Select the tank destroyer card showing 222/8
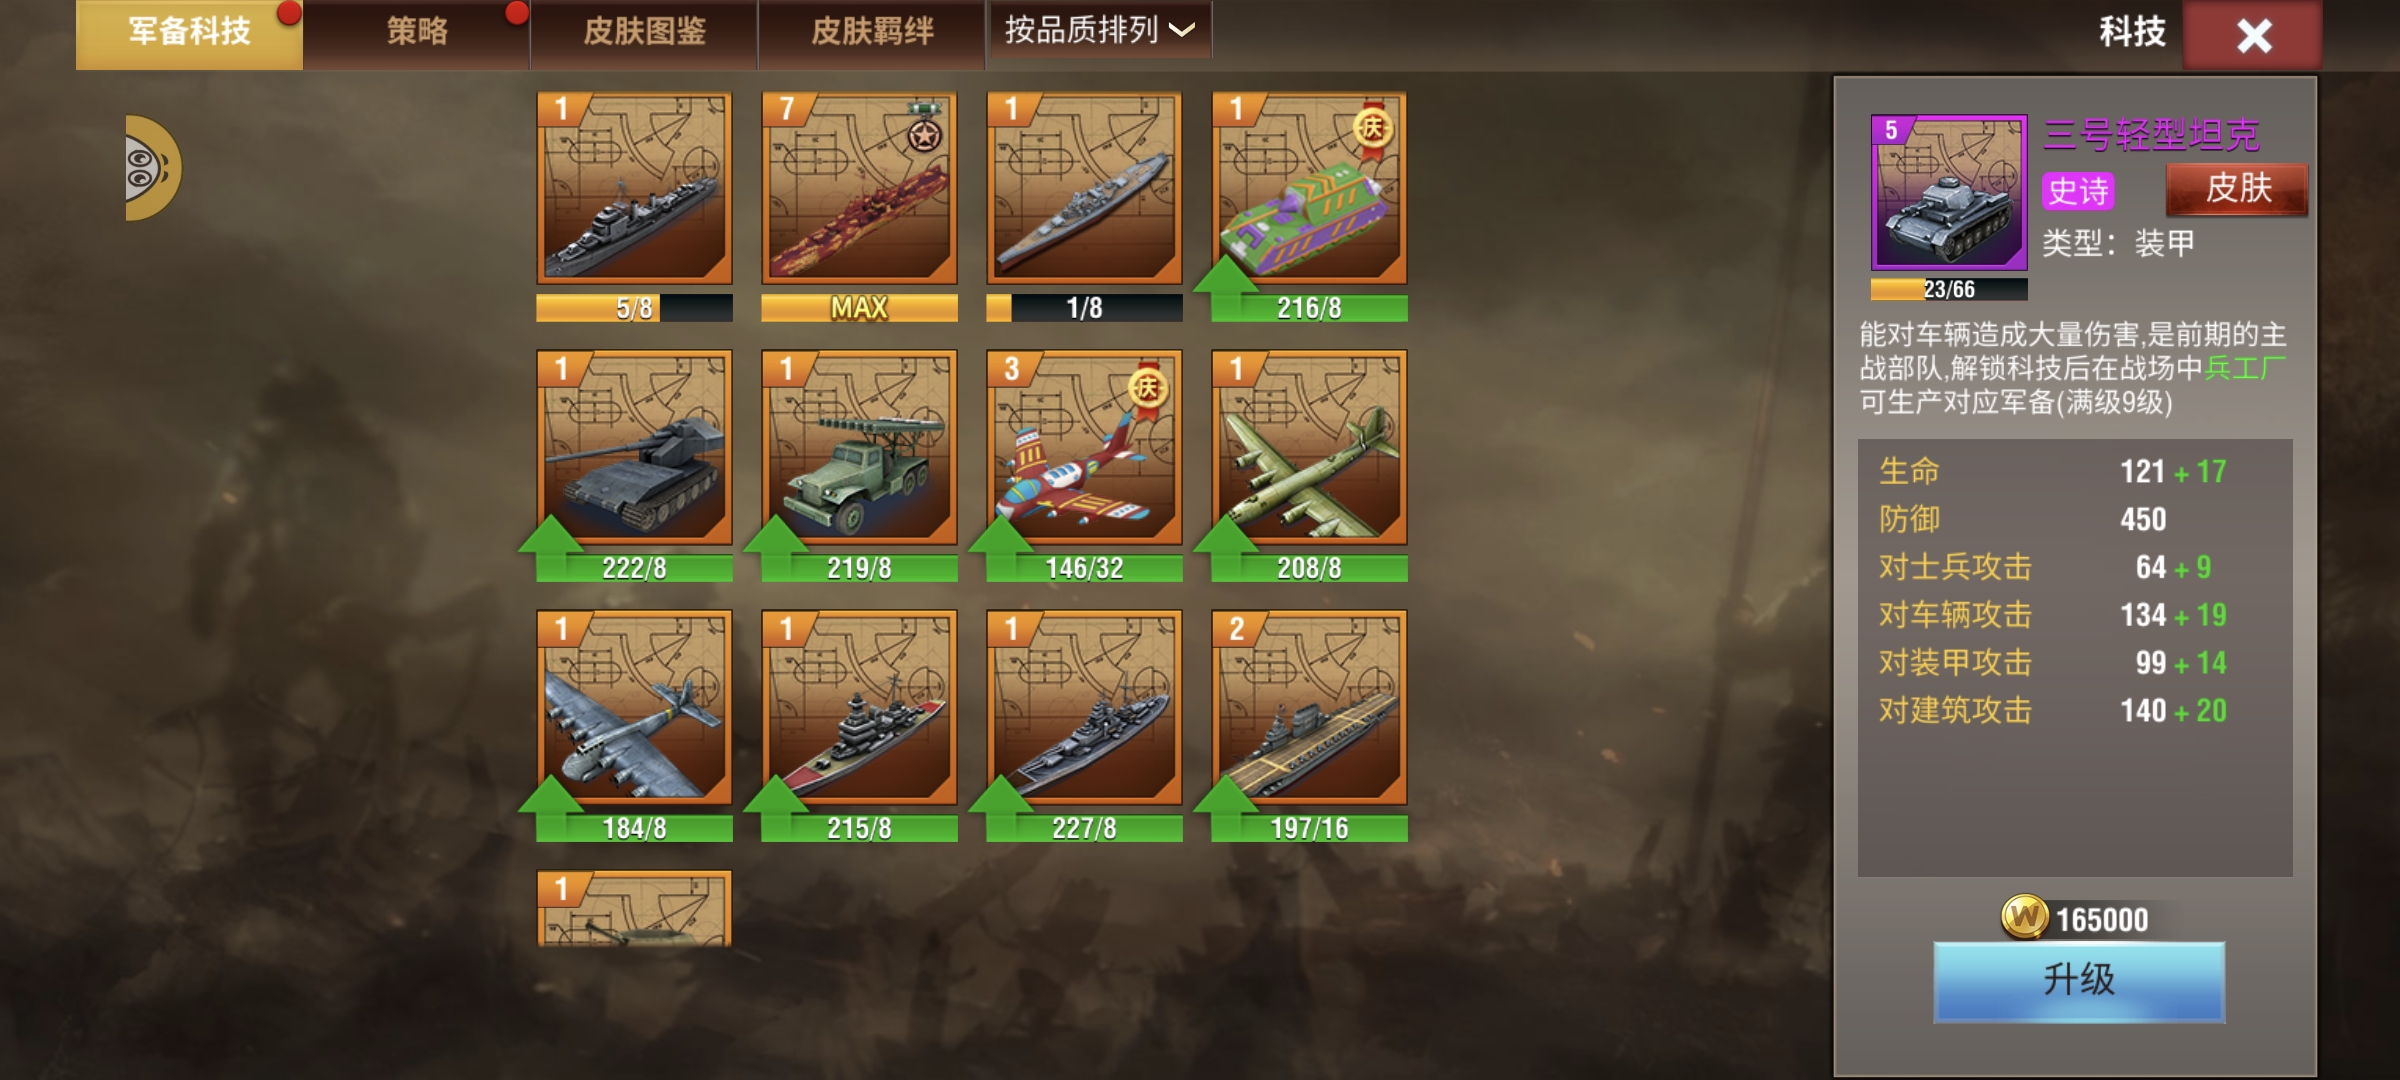 (634, 447)
